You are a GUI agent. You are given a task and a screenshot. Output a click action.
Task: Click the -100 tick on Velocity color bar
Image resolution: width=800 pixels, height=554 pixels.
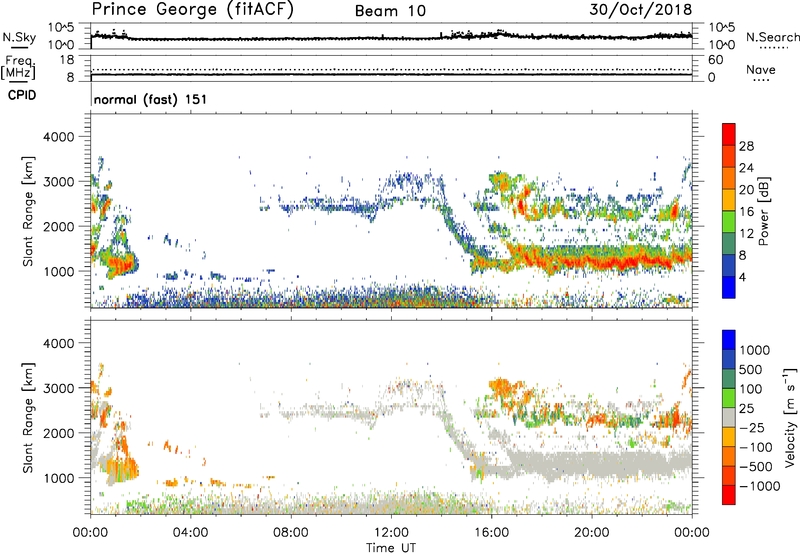tap(756, 447)
